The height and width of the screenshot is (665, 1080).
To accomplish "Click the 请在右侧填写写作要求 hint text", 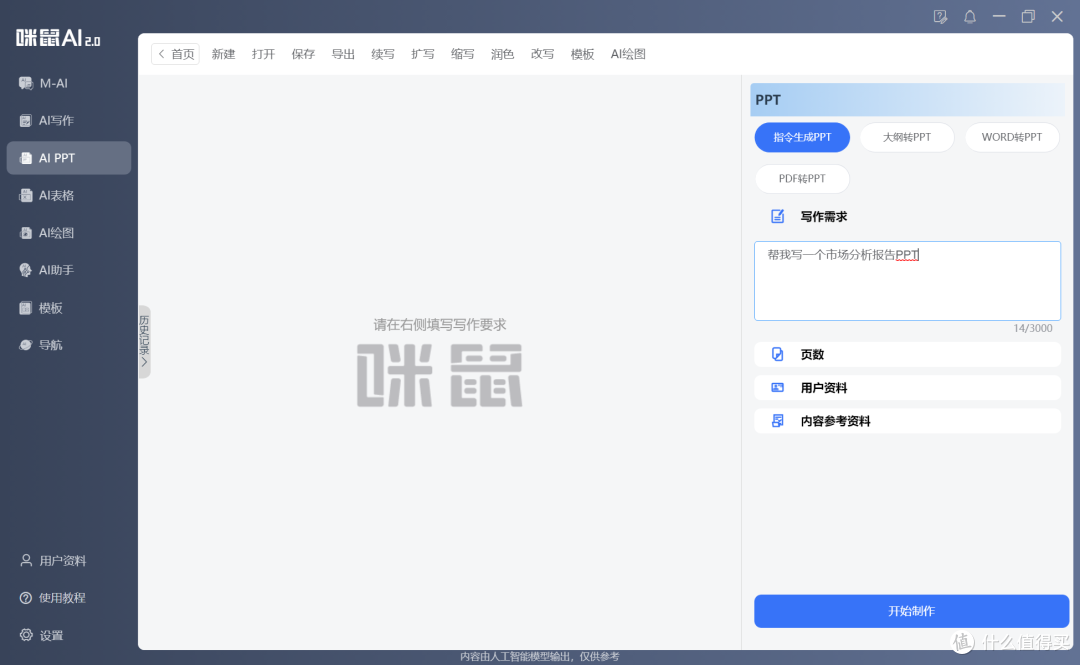I will 439,325.
